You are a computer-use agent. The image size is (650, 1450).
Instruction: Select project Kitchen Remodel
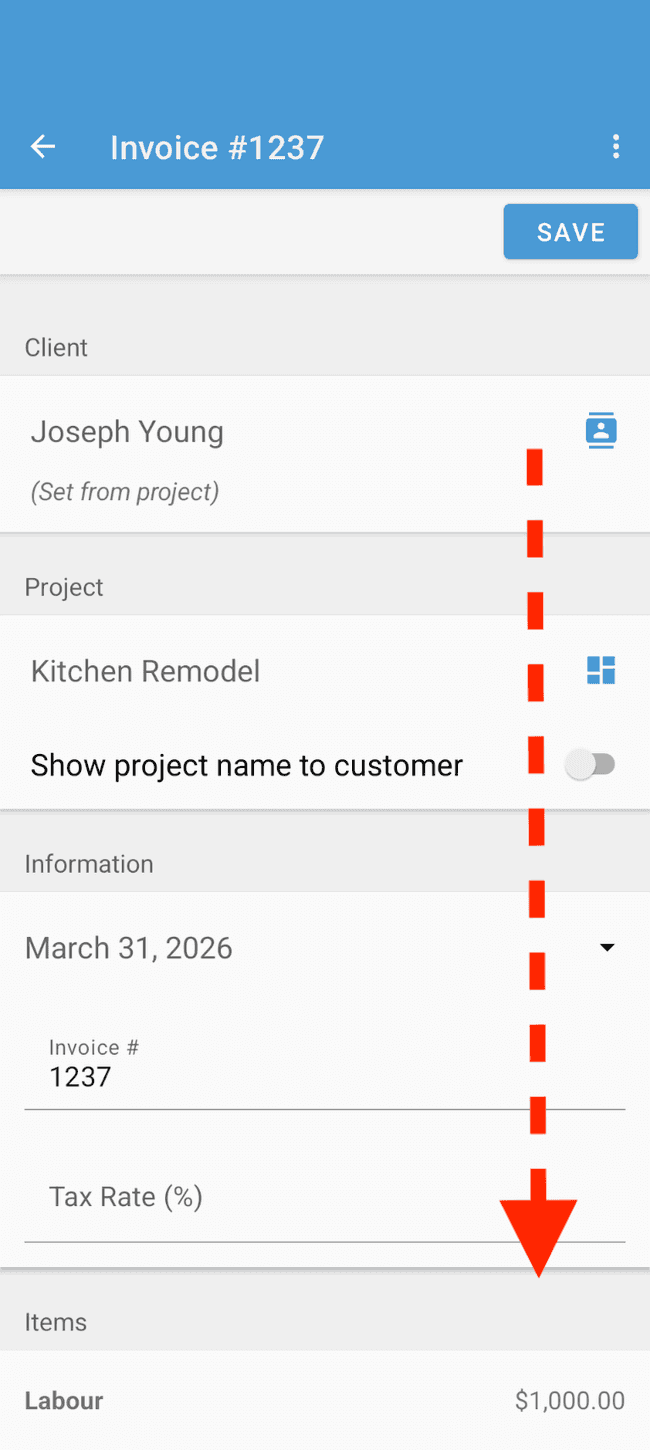[x=145, y=670]
